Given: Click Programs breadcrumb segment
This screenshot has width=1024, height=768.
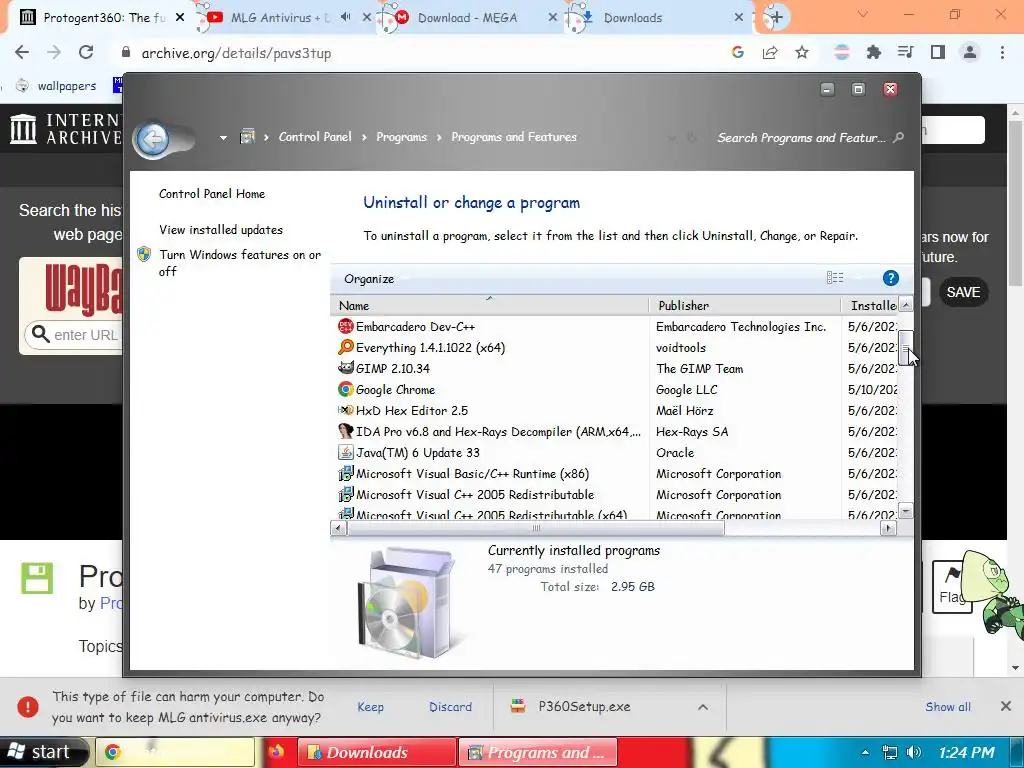Looking at the screenshot, I should pyautogui.click(x=401, y=137).
